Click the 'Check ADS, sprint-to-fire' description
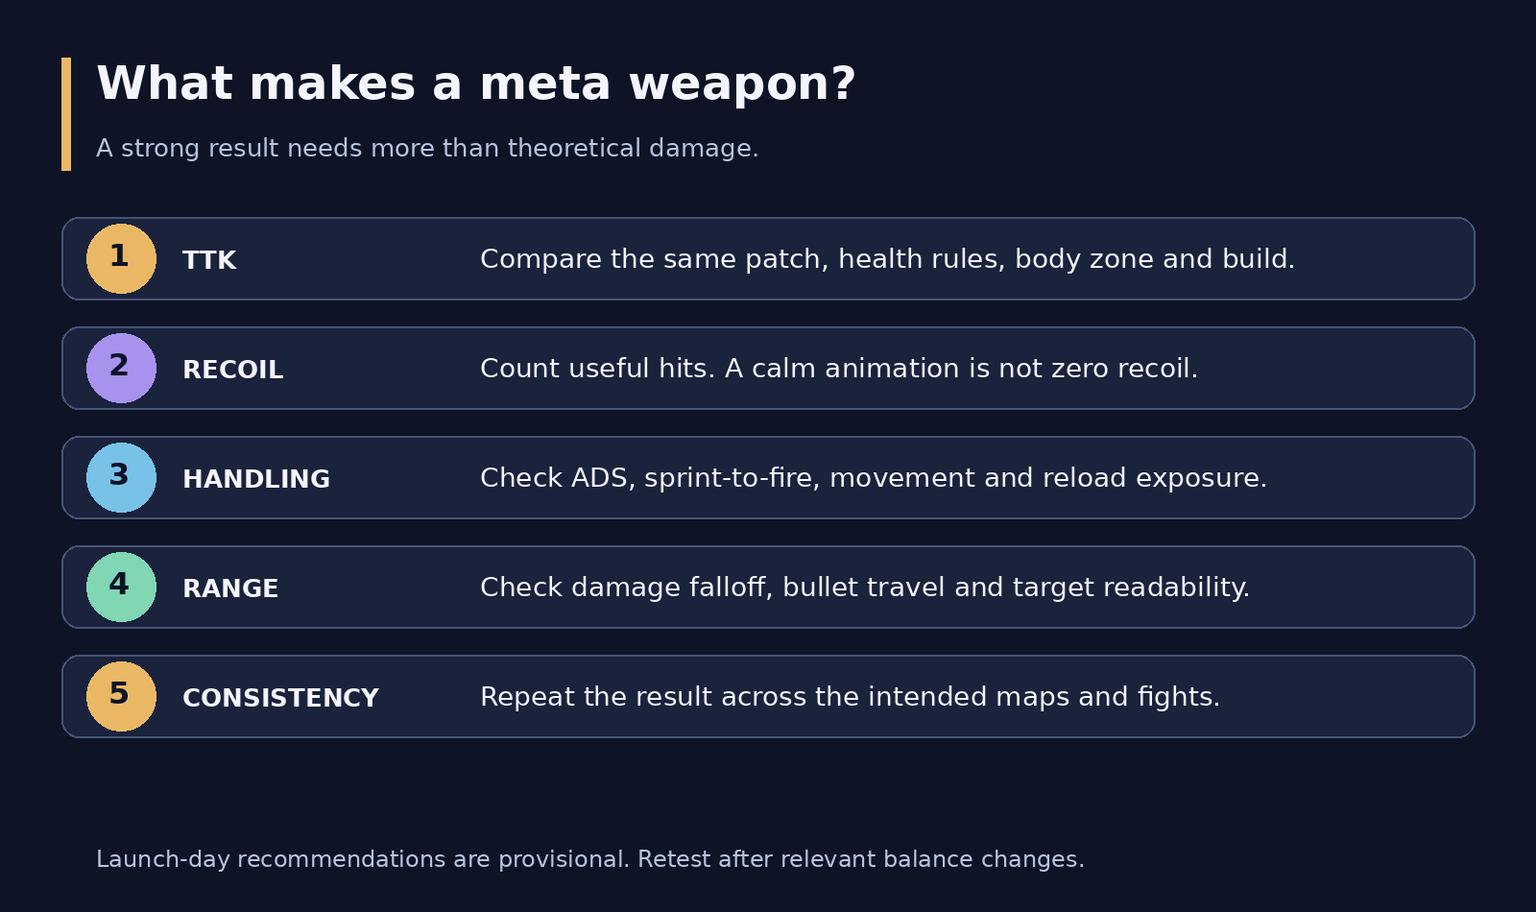This screenshot has height=912, width=1536. click(873, 479)
